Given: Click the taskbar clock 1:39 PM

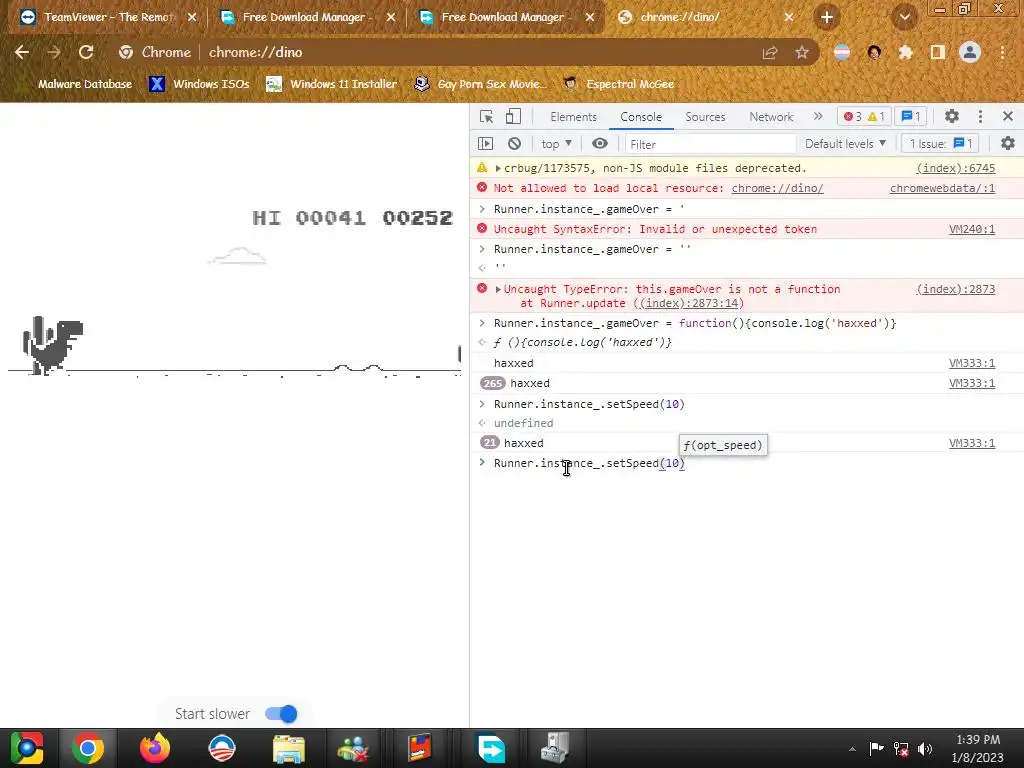Looking at the screenshot, I should click(978, 740).
